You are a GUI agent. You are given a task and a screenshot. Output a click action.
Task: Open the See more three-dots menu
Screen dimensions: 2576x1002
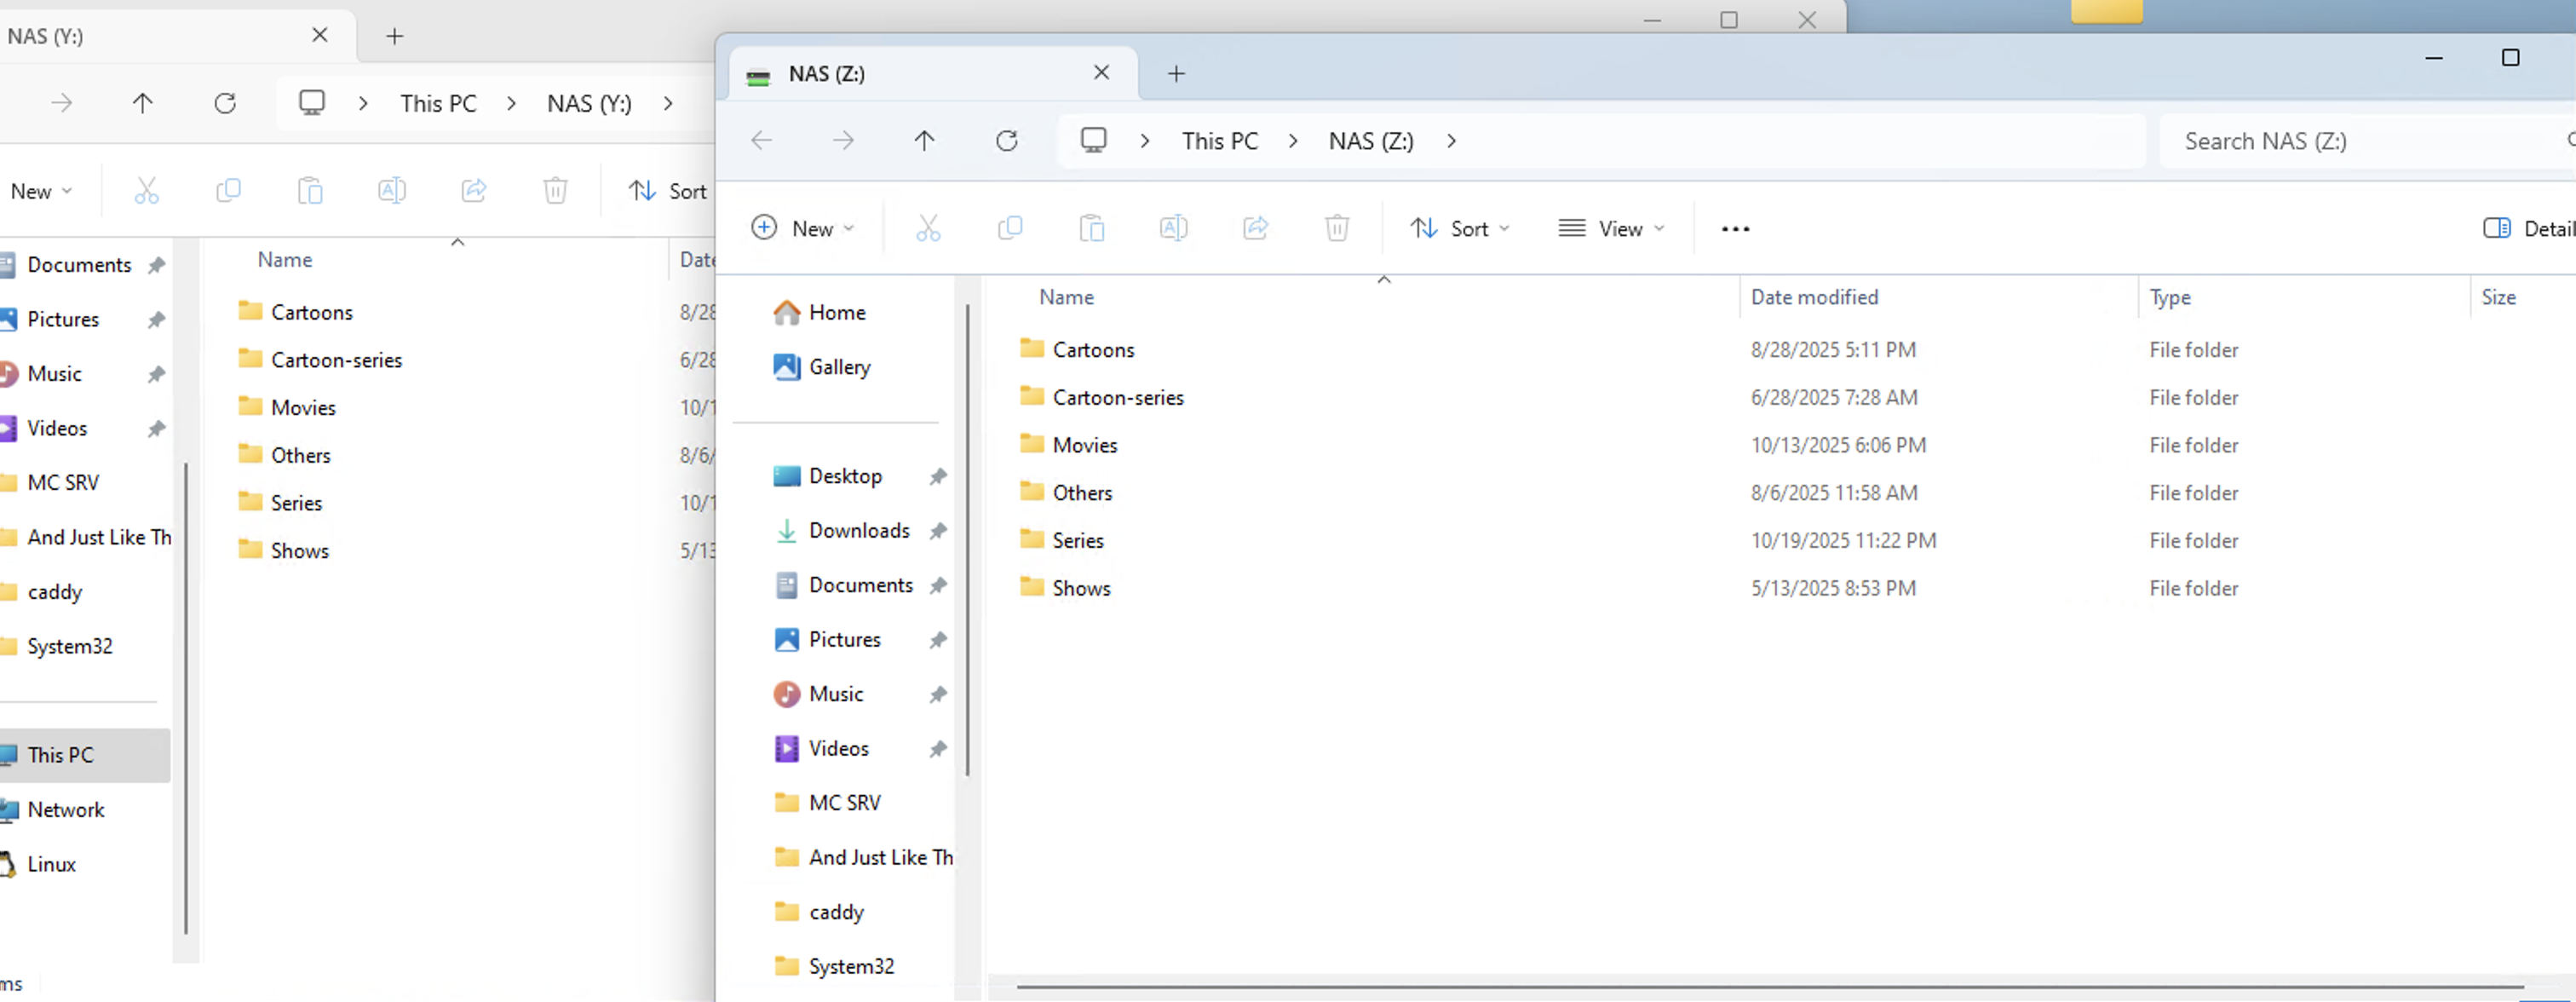(x=1735, y=229)
